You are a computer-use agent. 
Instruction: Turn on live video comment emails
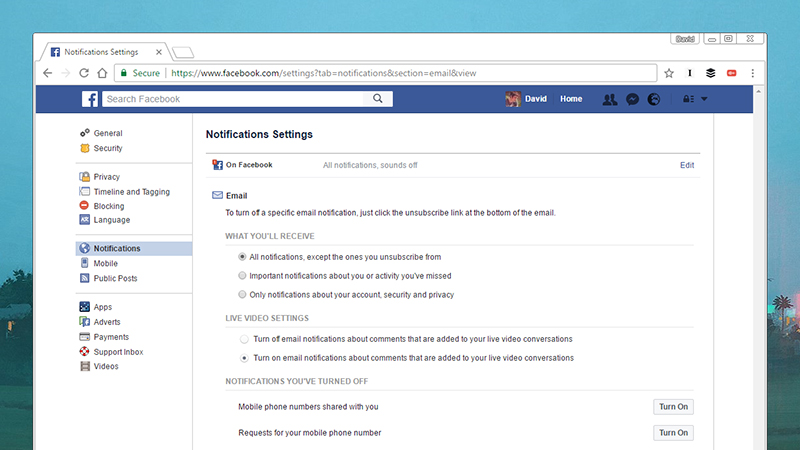(x=244, y=358)
